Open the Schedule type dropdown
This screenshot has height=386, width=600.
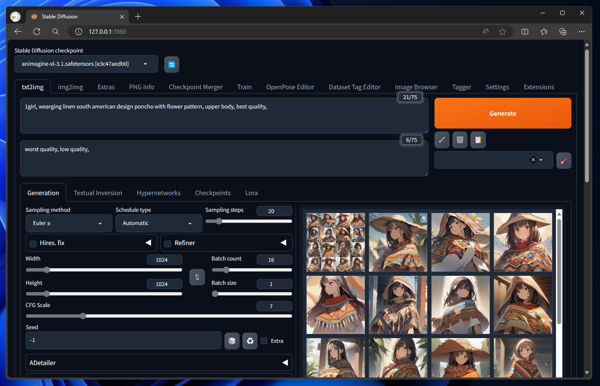(158, 223)
